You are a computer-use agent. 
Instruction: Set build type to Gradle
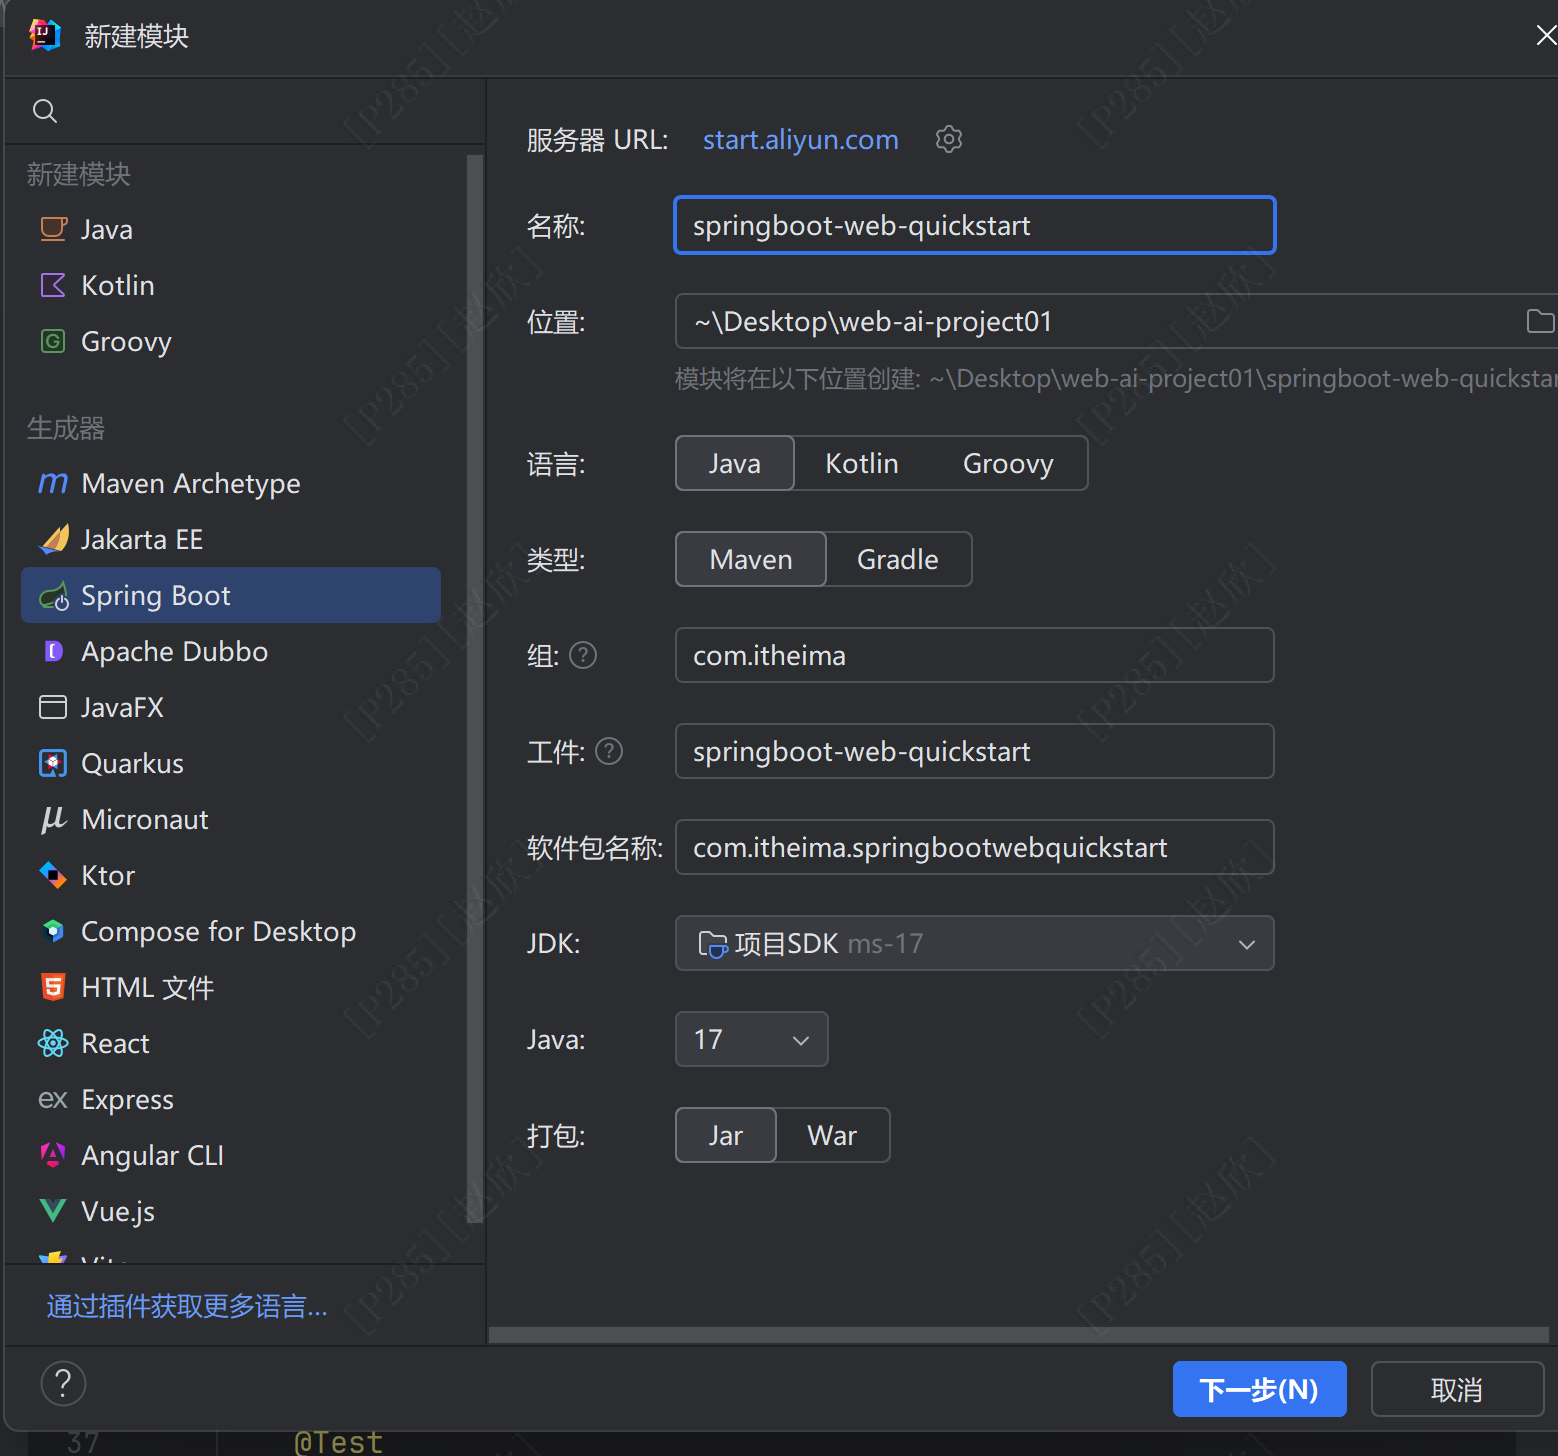(898, 559)
